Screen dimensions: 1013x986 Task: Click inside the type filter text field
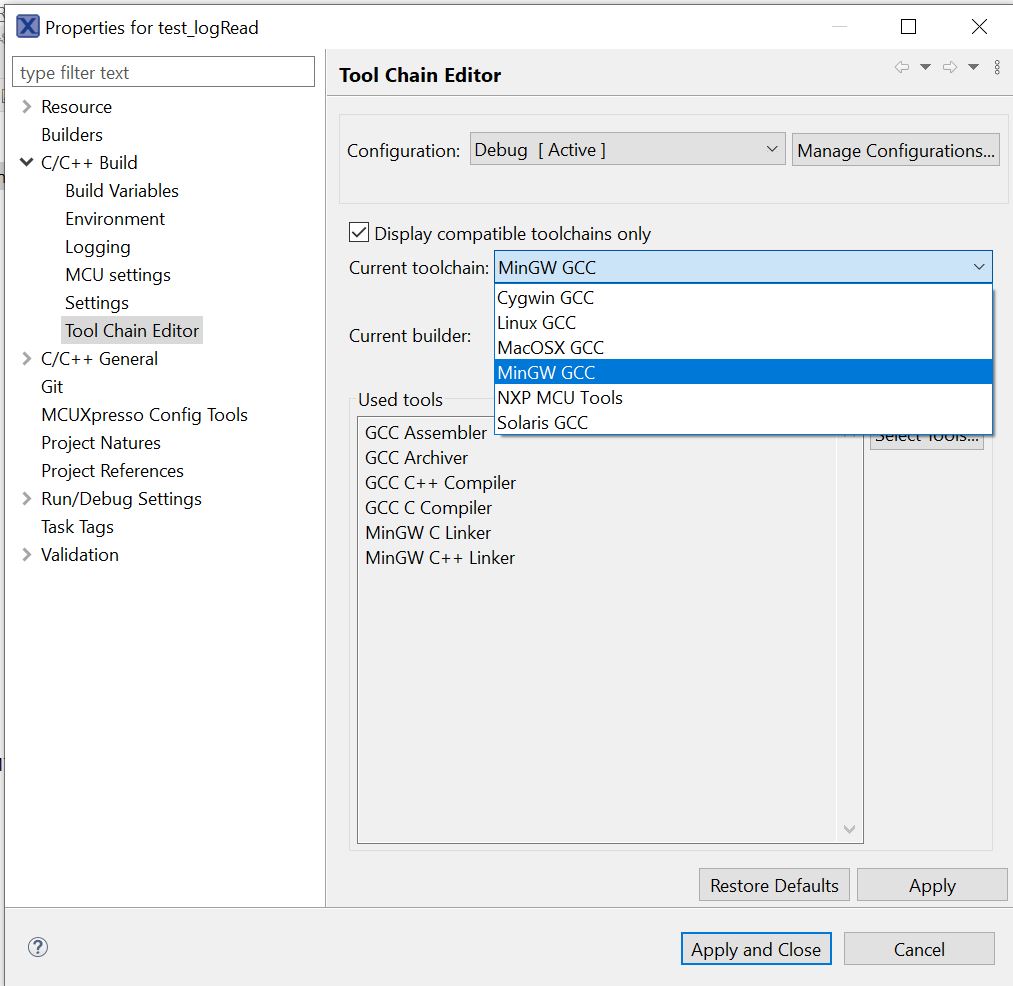click(162, 71)
